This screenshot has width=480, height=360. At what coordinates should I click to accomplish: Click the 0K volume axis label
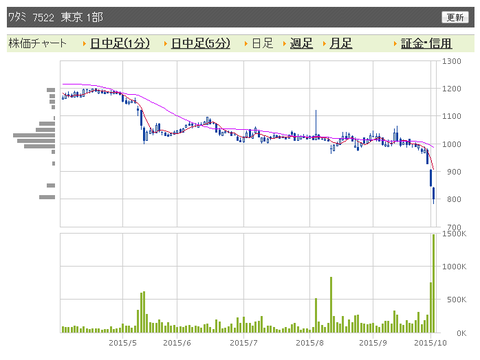pyautogui.click(x=461, y=333)
